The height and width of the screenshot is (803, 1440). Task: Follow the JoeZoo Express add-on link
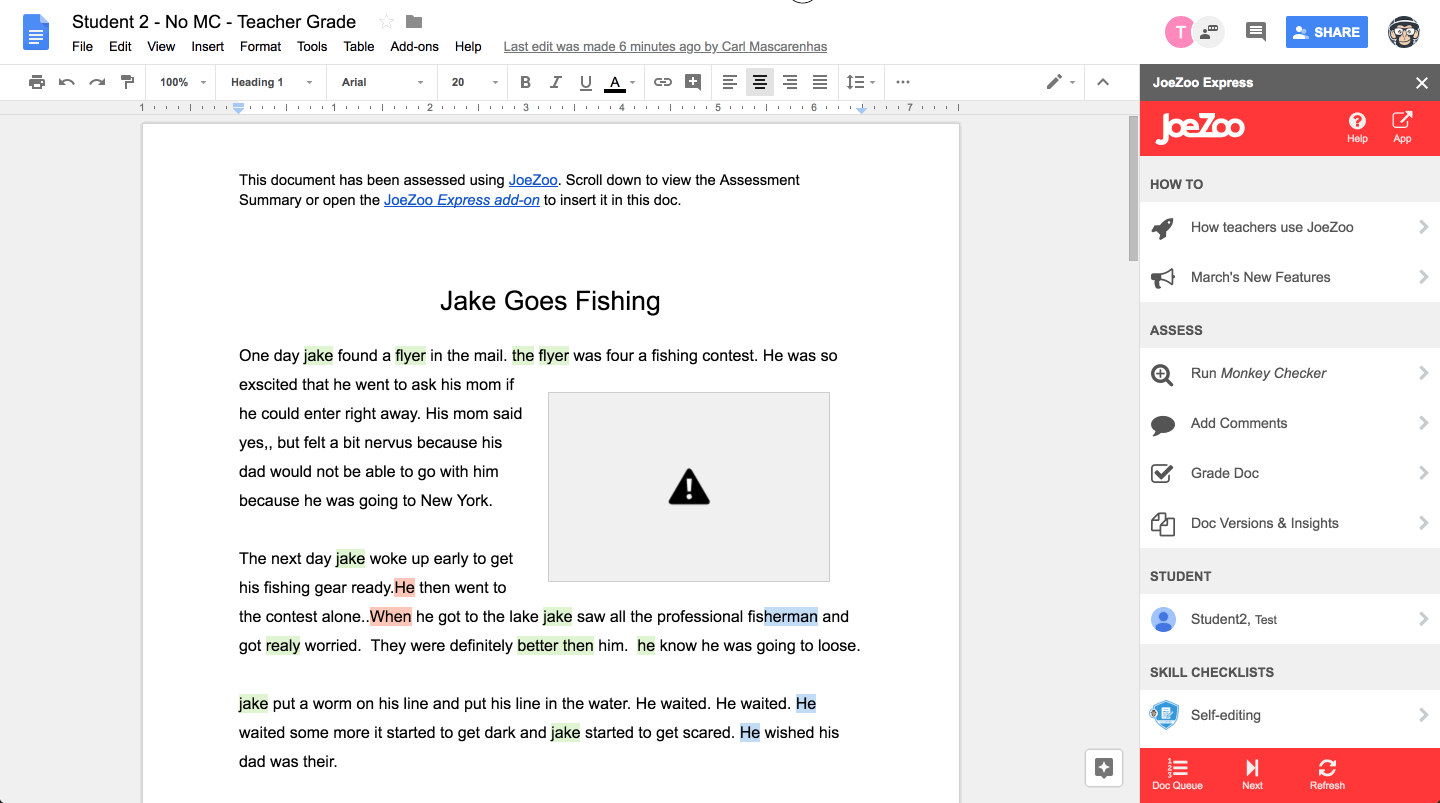(x=461, y=200)
